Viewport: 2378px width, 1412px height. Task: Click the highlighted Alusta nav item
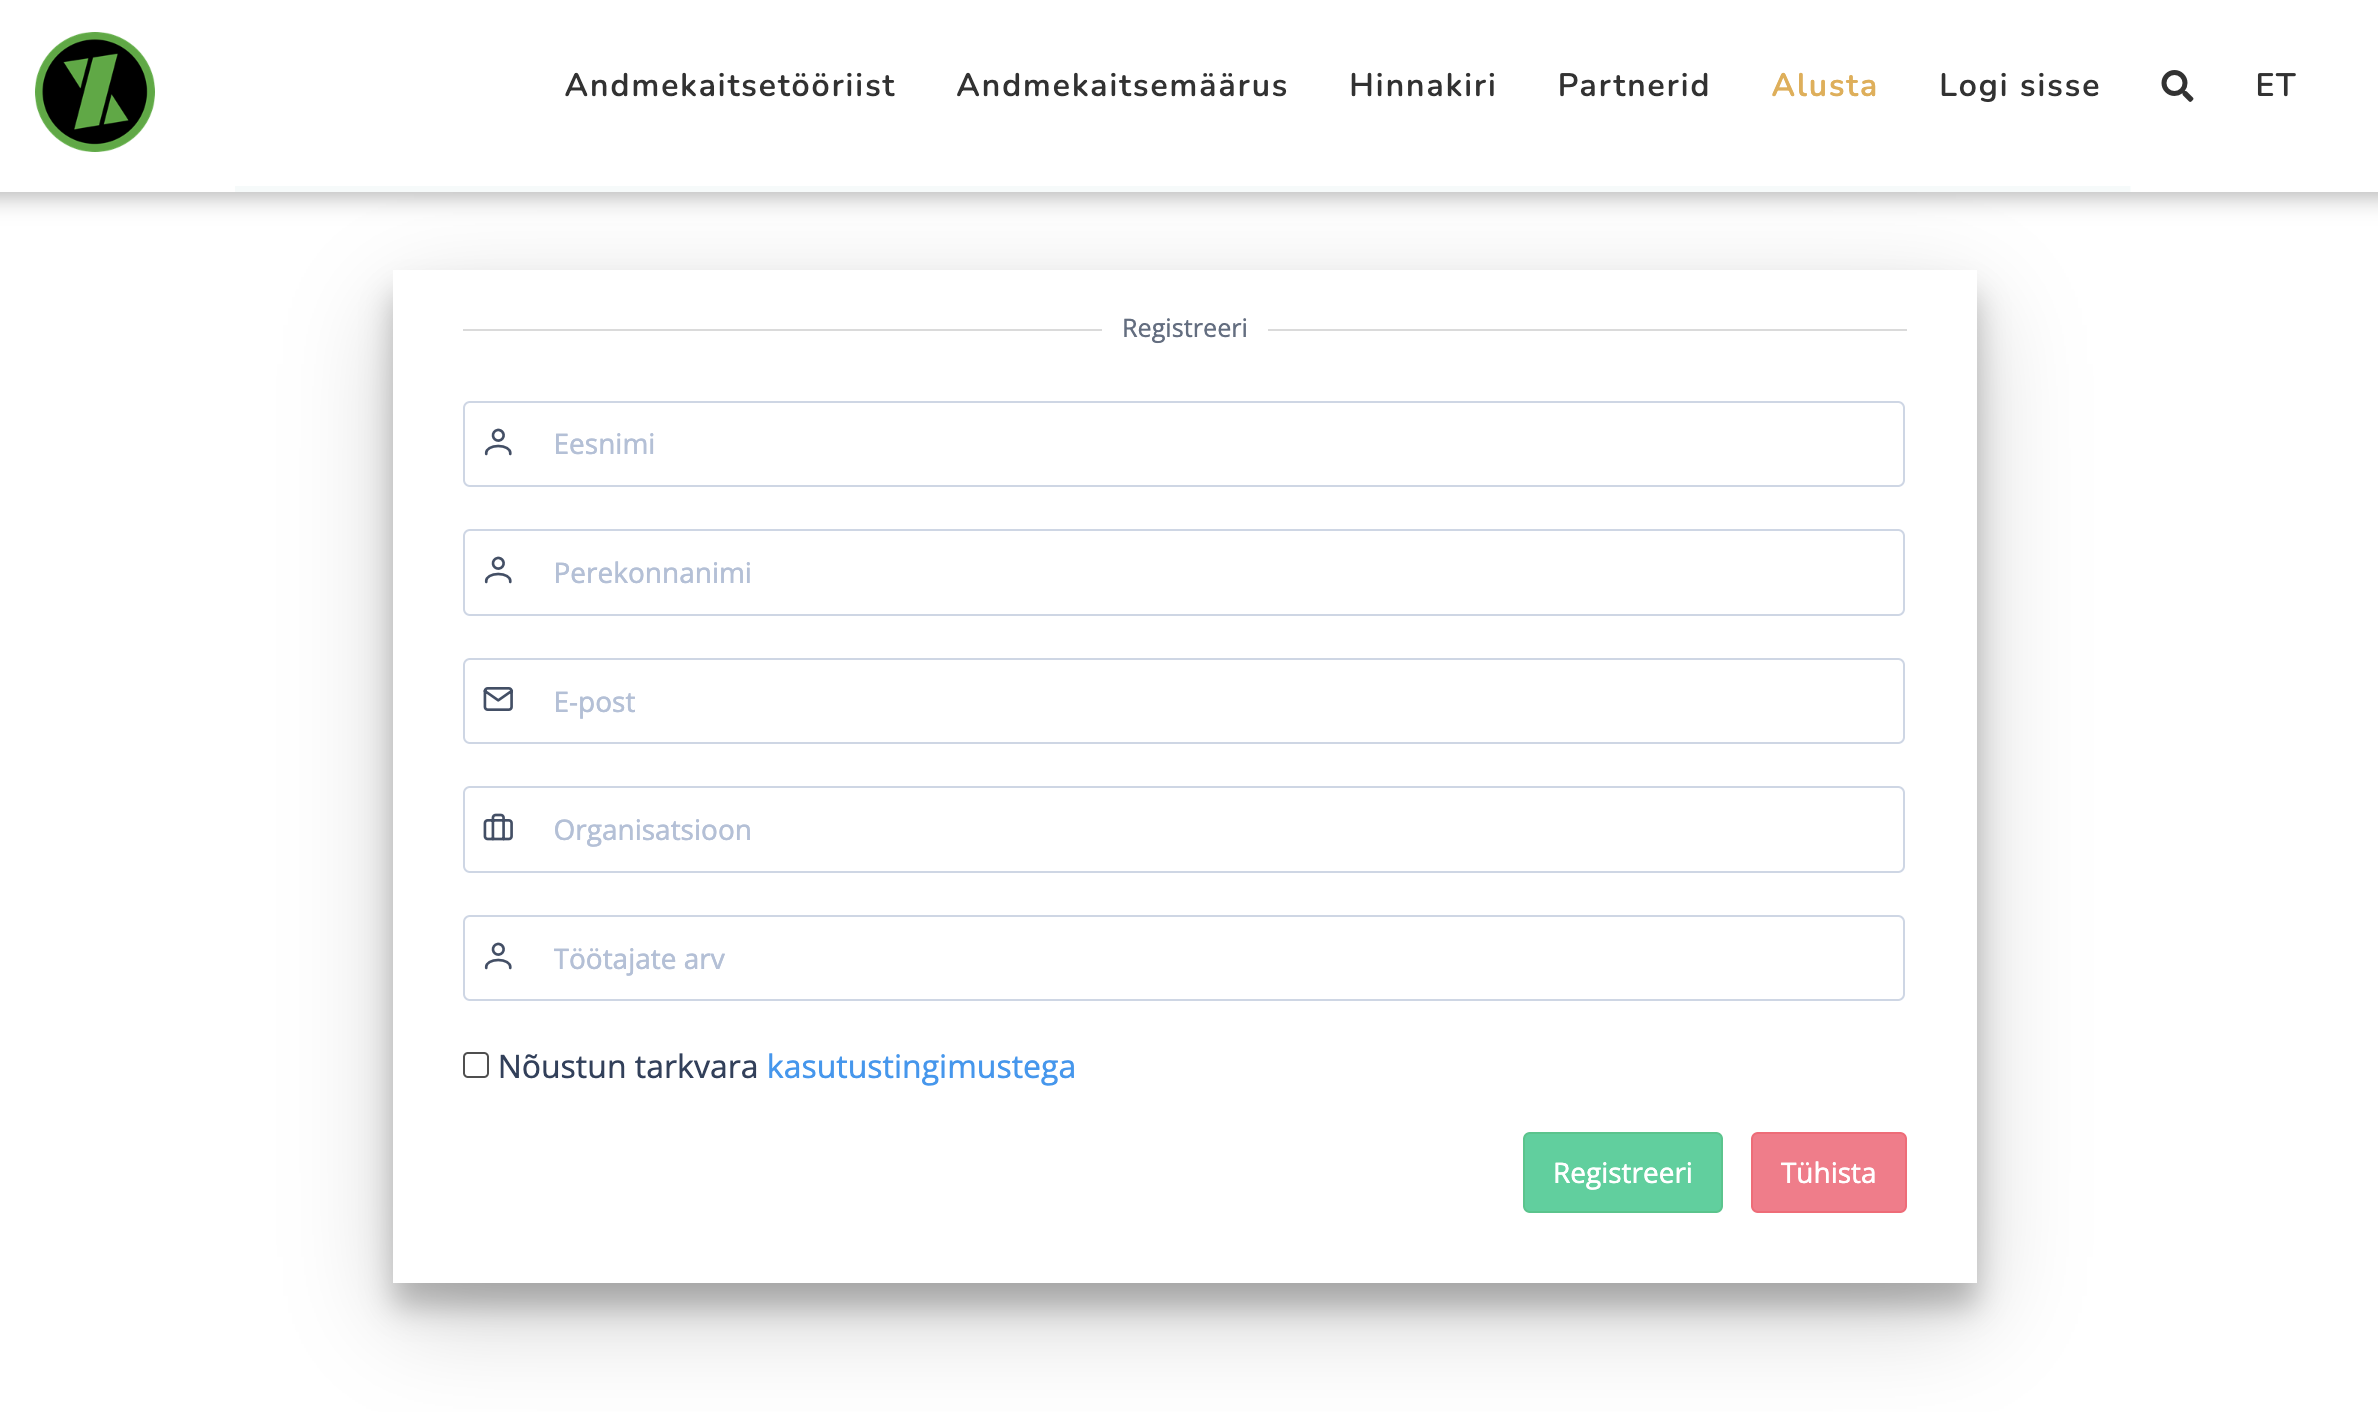1824,86
